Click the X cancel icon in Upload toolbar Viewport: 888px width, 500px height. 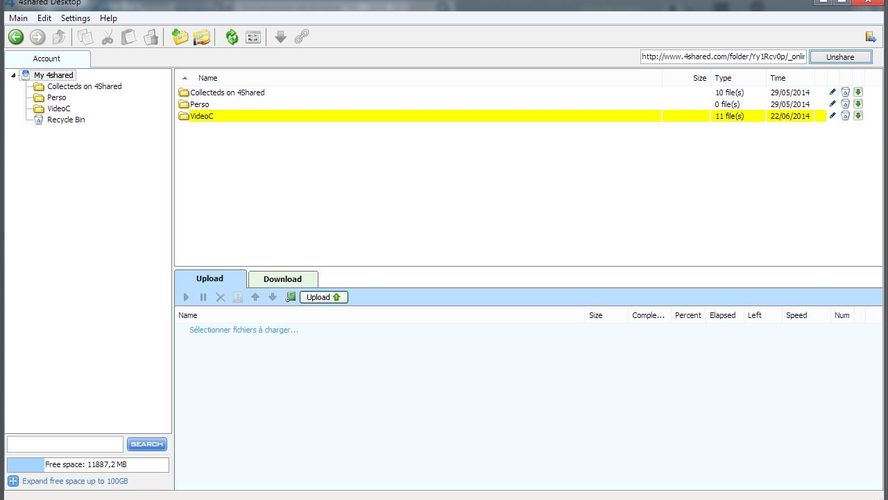point(220,297)
